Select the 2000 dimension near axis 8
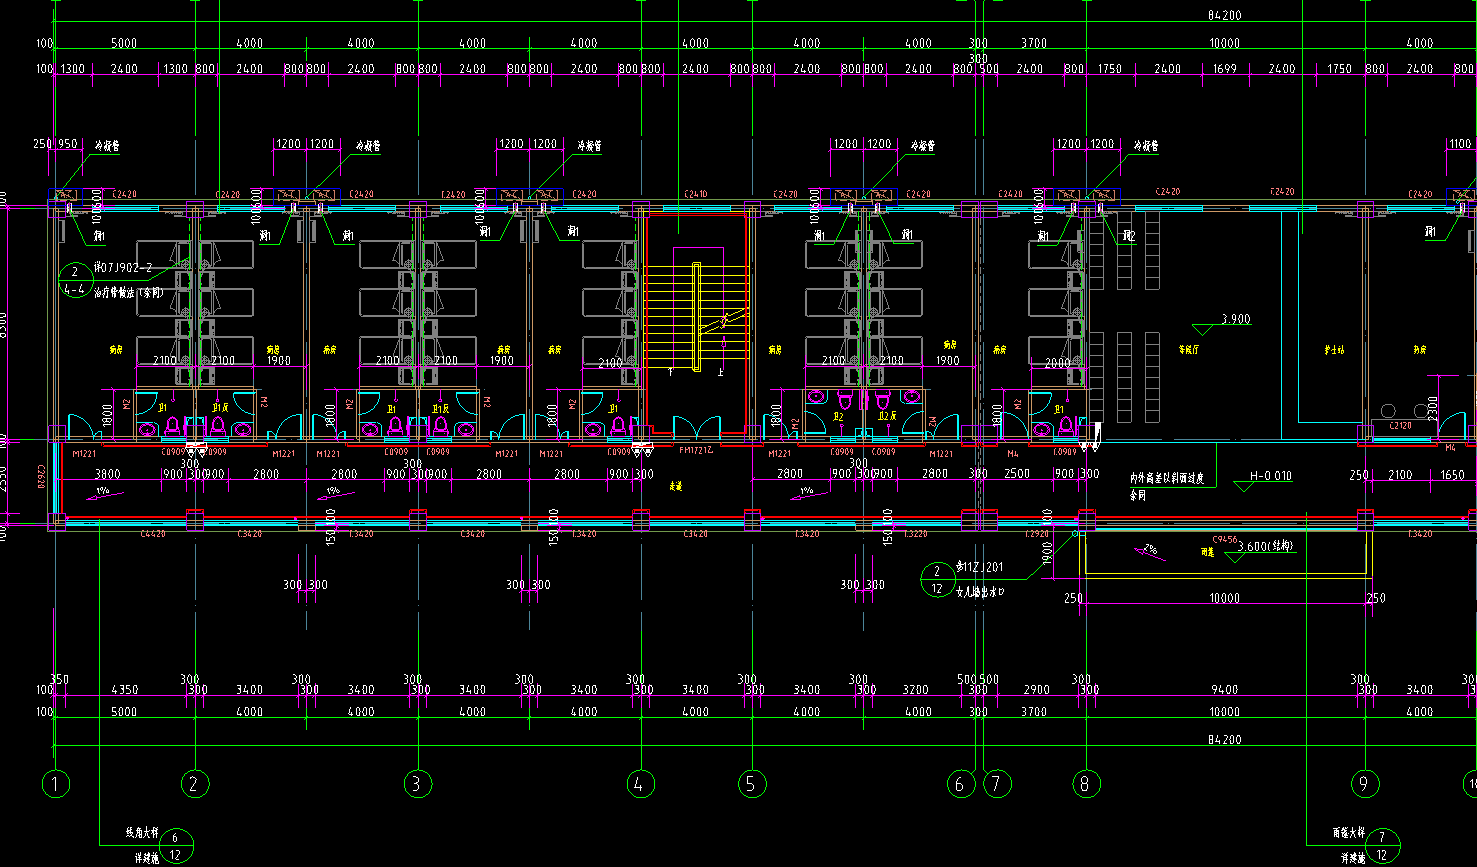This screenshot has width=1477, height=867. pyautogui.click(x=1057, y=364)
